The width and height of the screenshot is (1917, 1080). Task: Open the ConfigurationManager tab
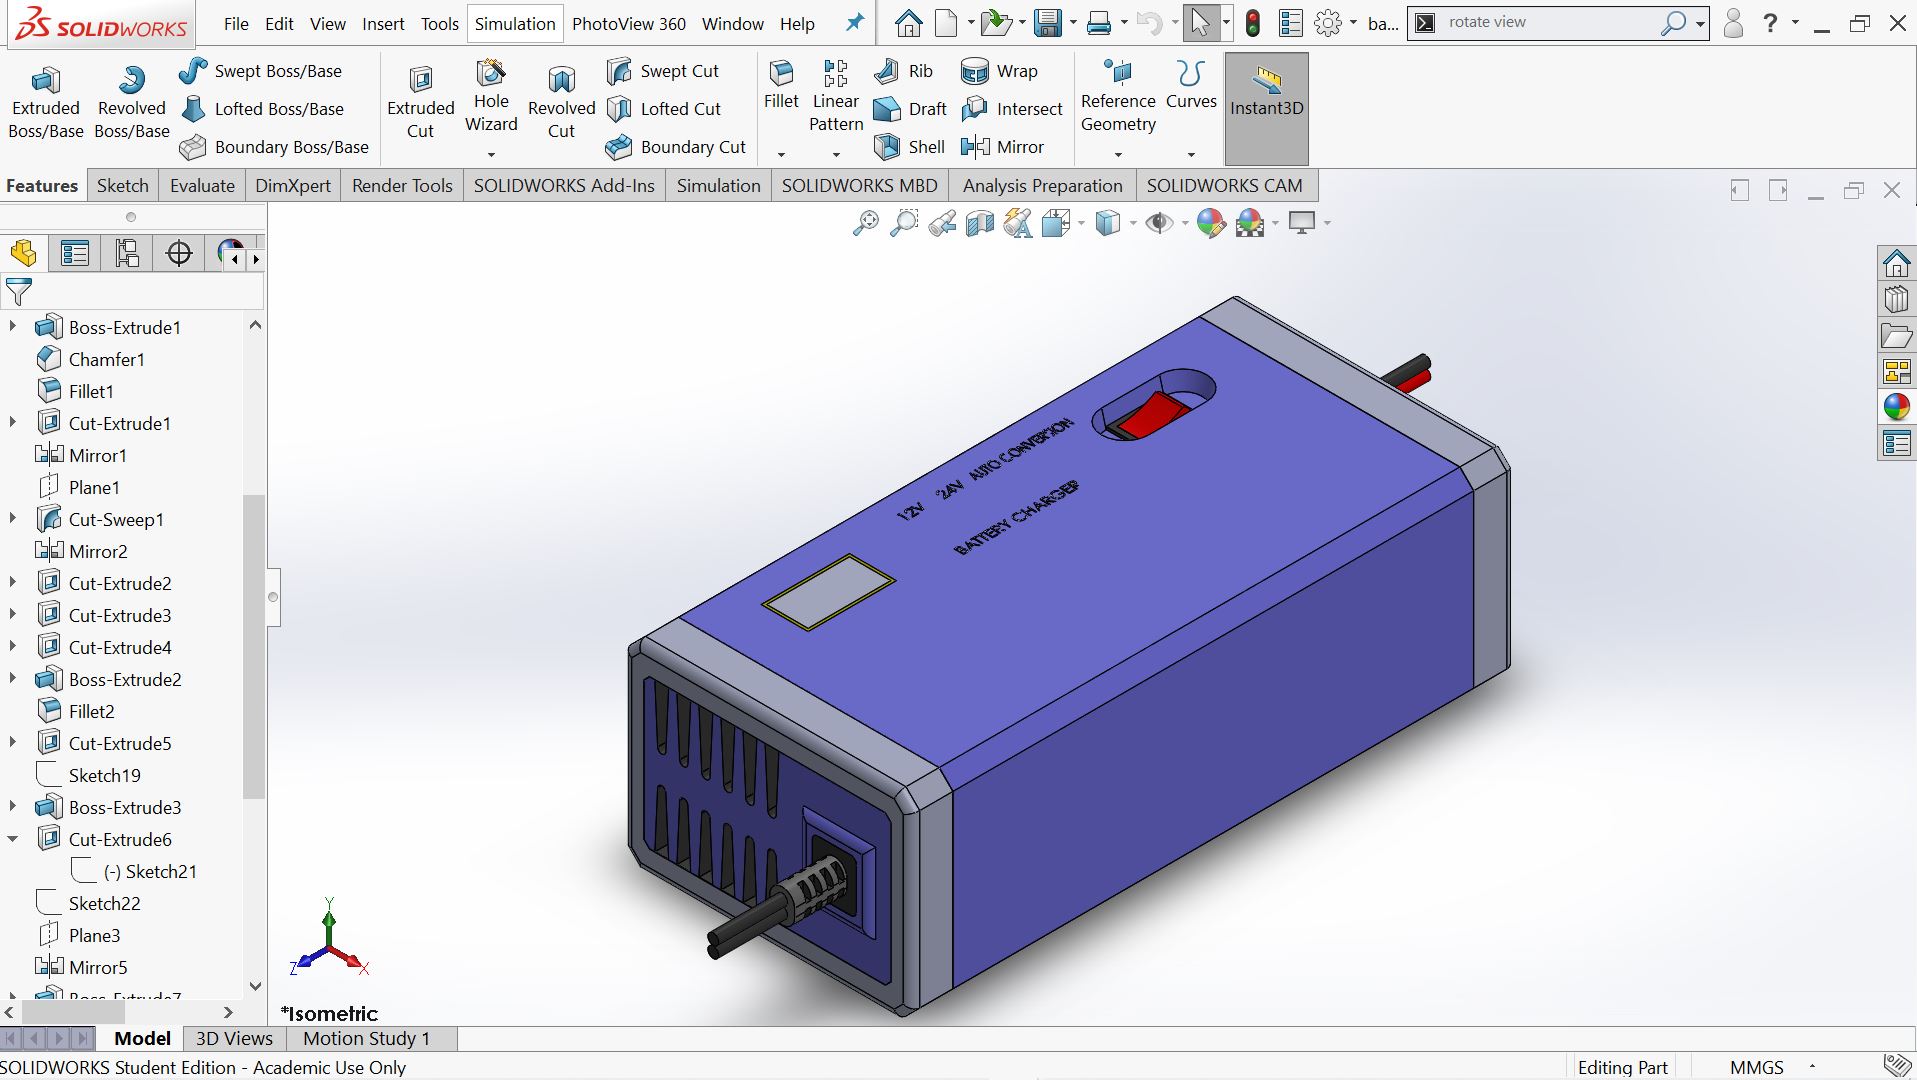[127, 254]
